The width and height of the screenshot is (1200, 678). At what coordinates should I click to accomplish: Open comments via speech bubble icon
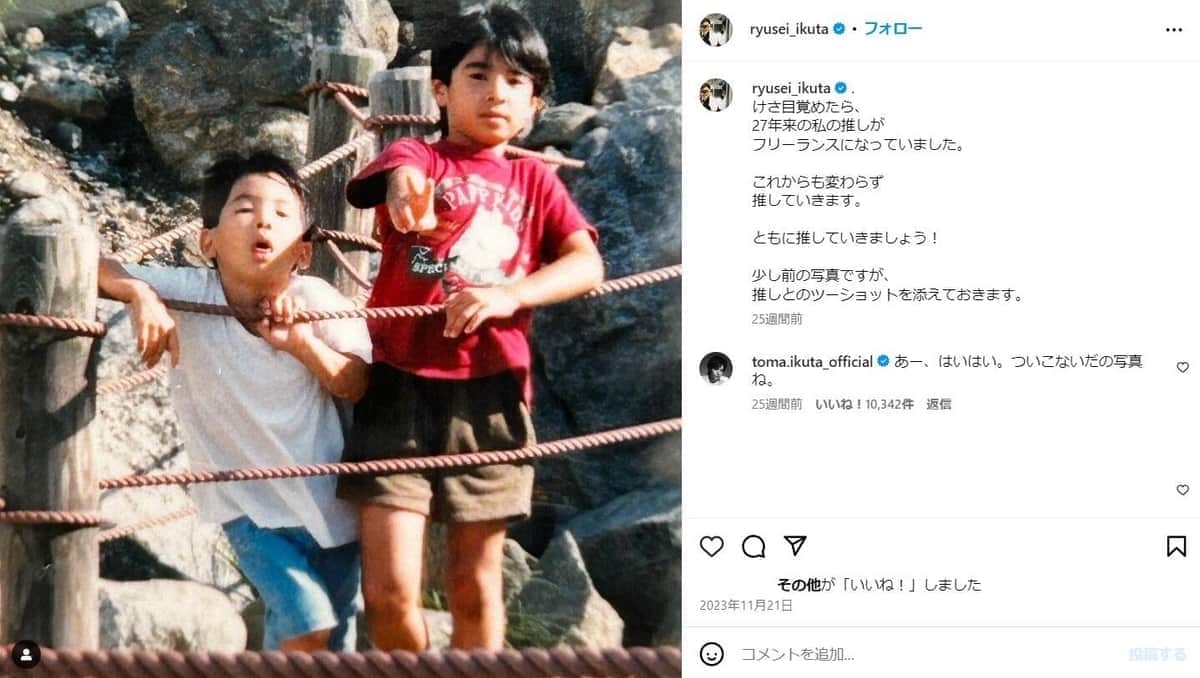point(753,546)
